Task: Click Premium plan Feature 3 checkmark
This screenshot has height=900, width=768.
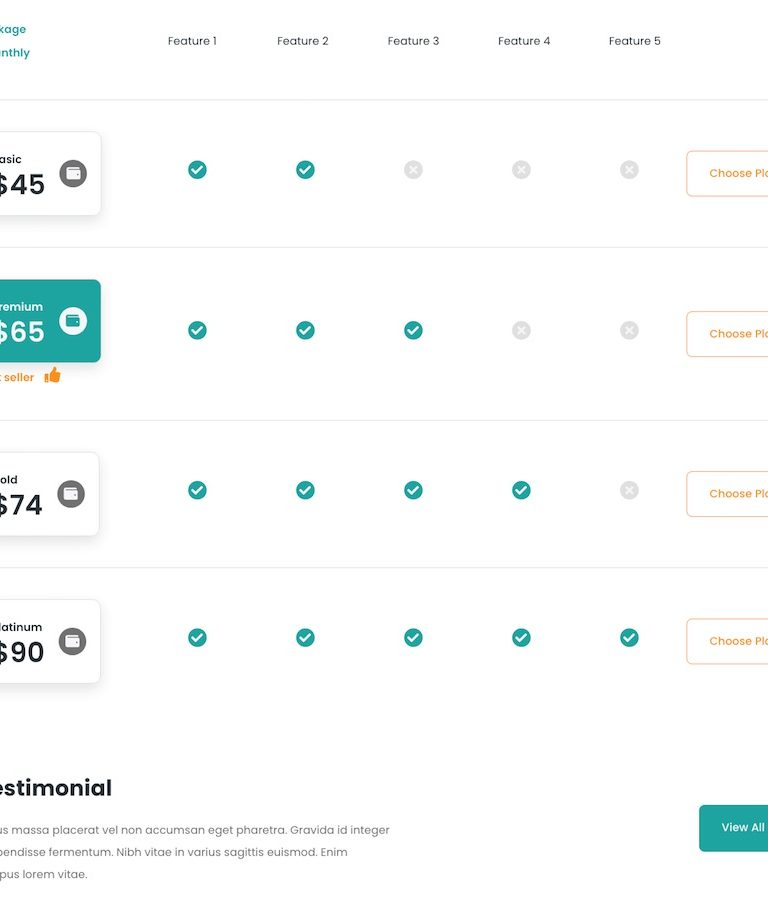Action: click(x=413, y=331)
